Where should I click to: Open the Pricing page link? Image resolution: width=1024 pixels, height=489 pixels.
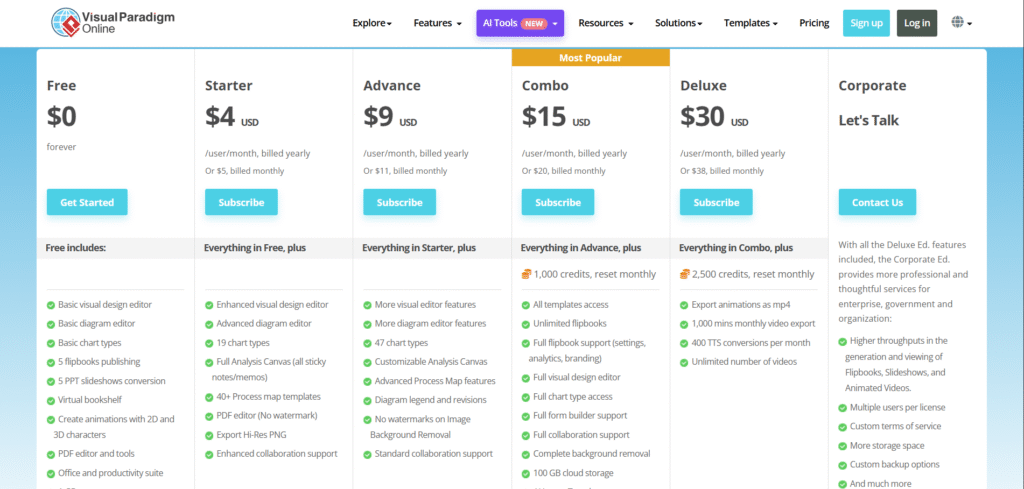[814, 23]
